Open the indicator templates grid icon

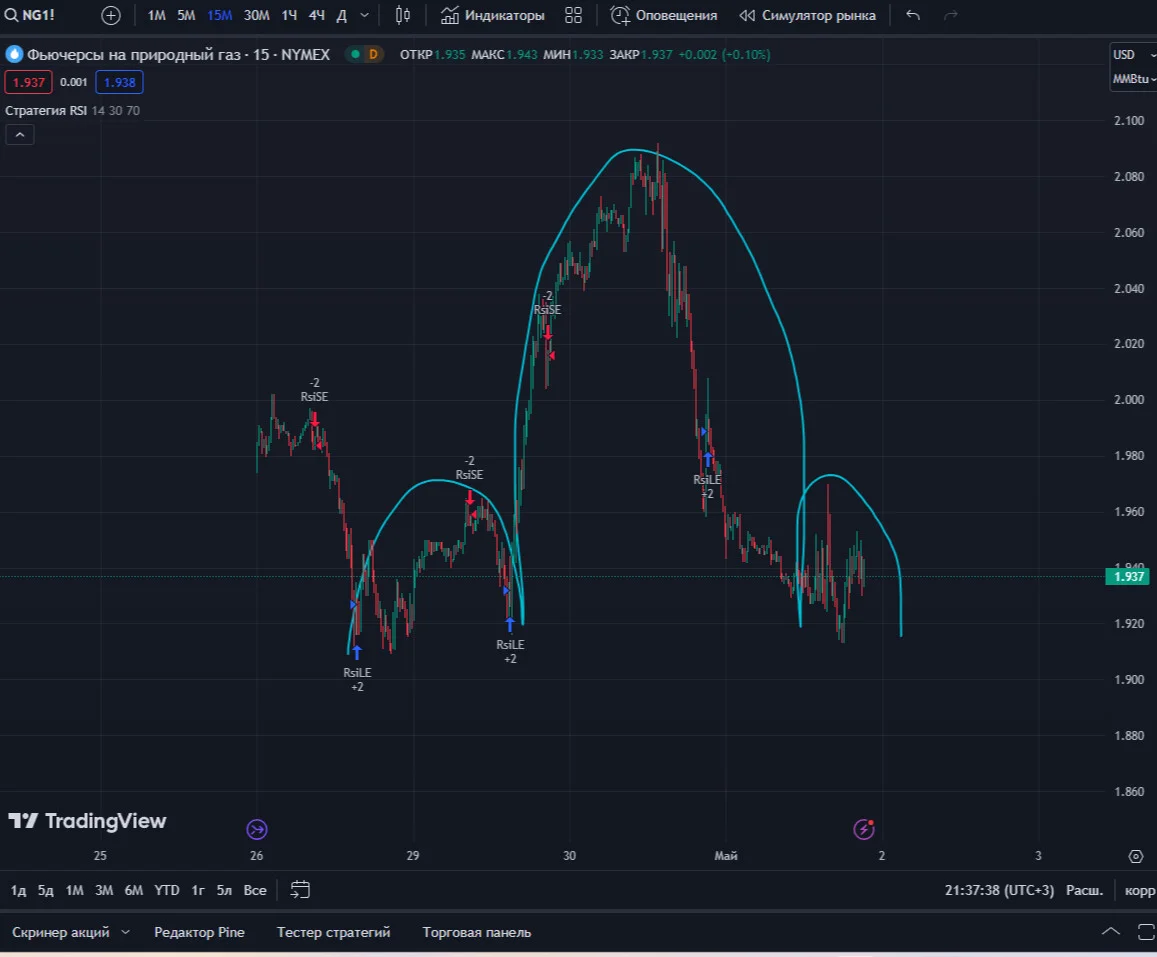point(573,15)
